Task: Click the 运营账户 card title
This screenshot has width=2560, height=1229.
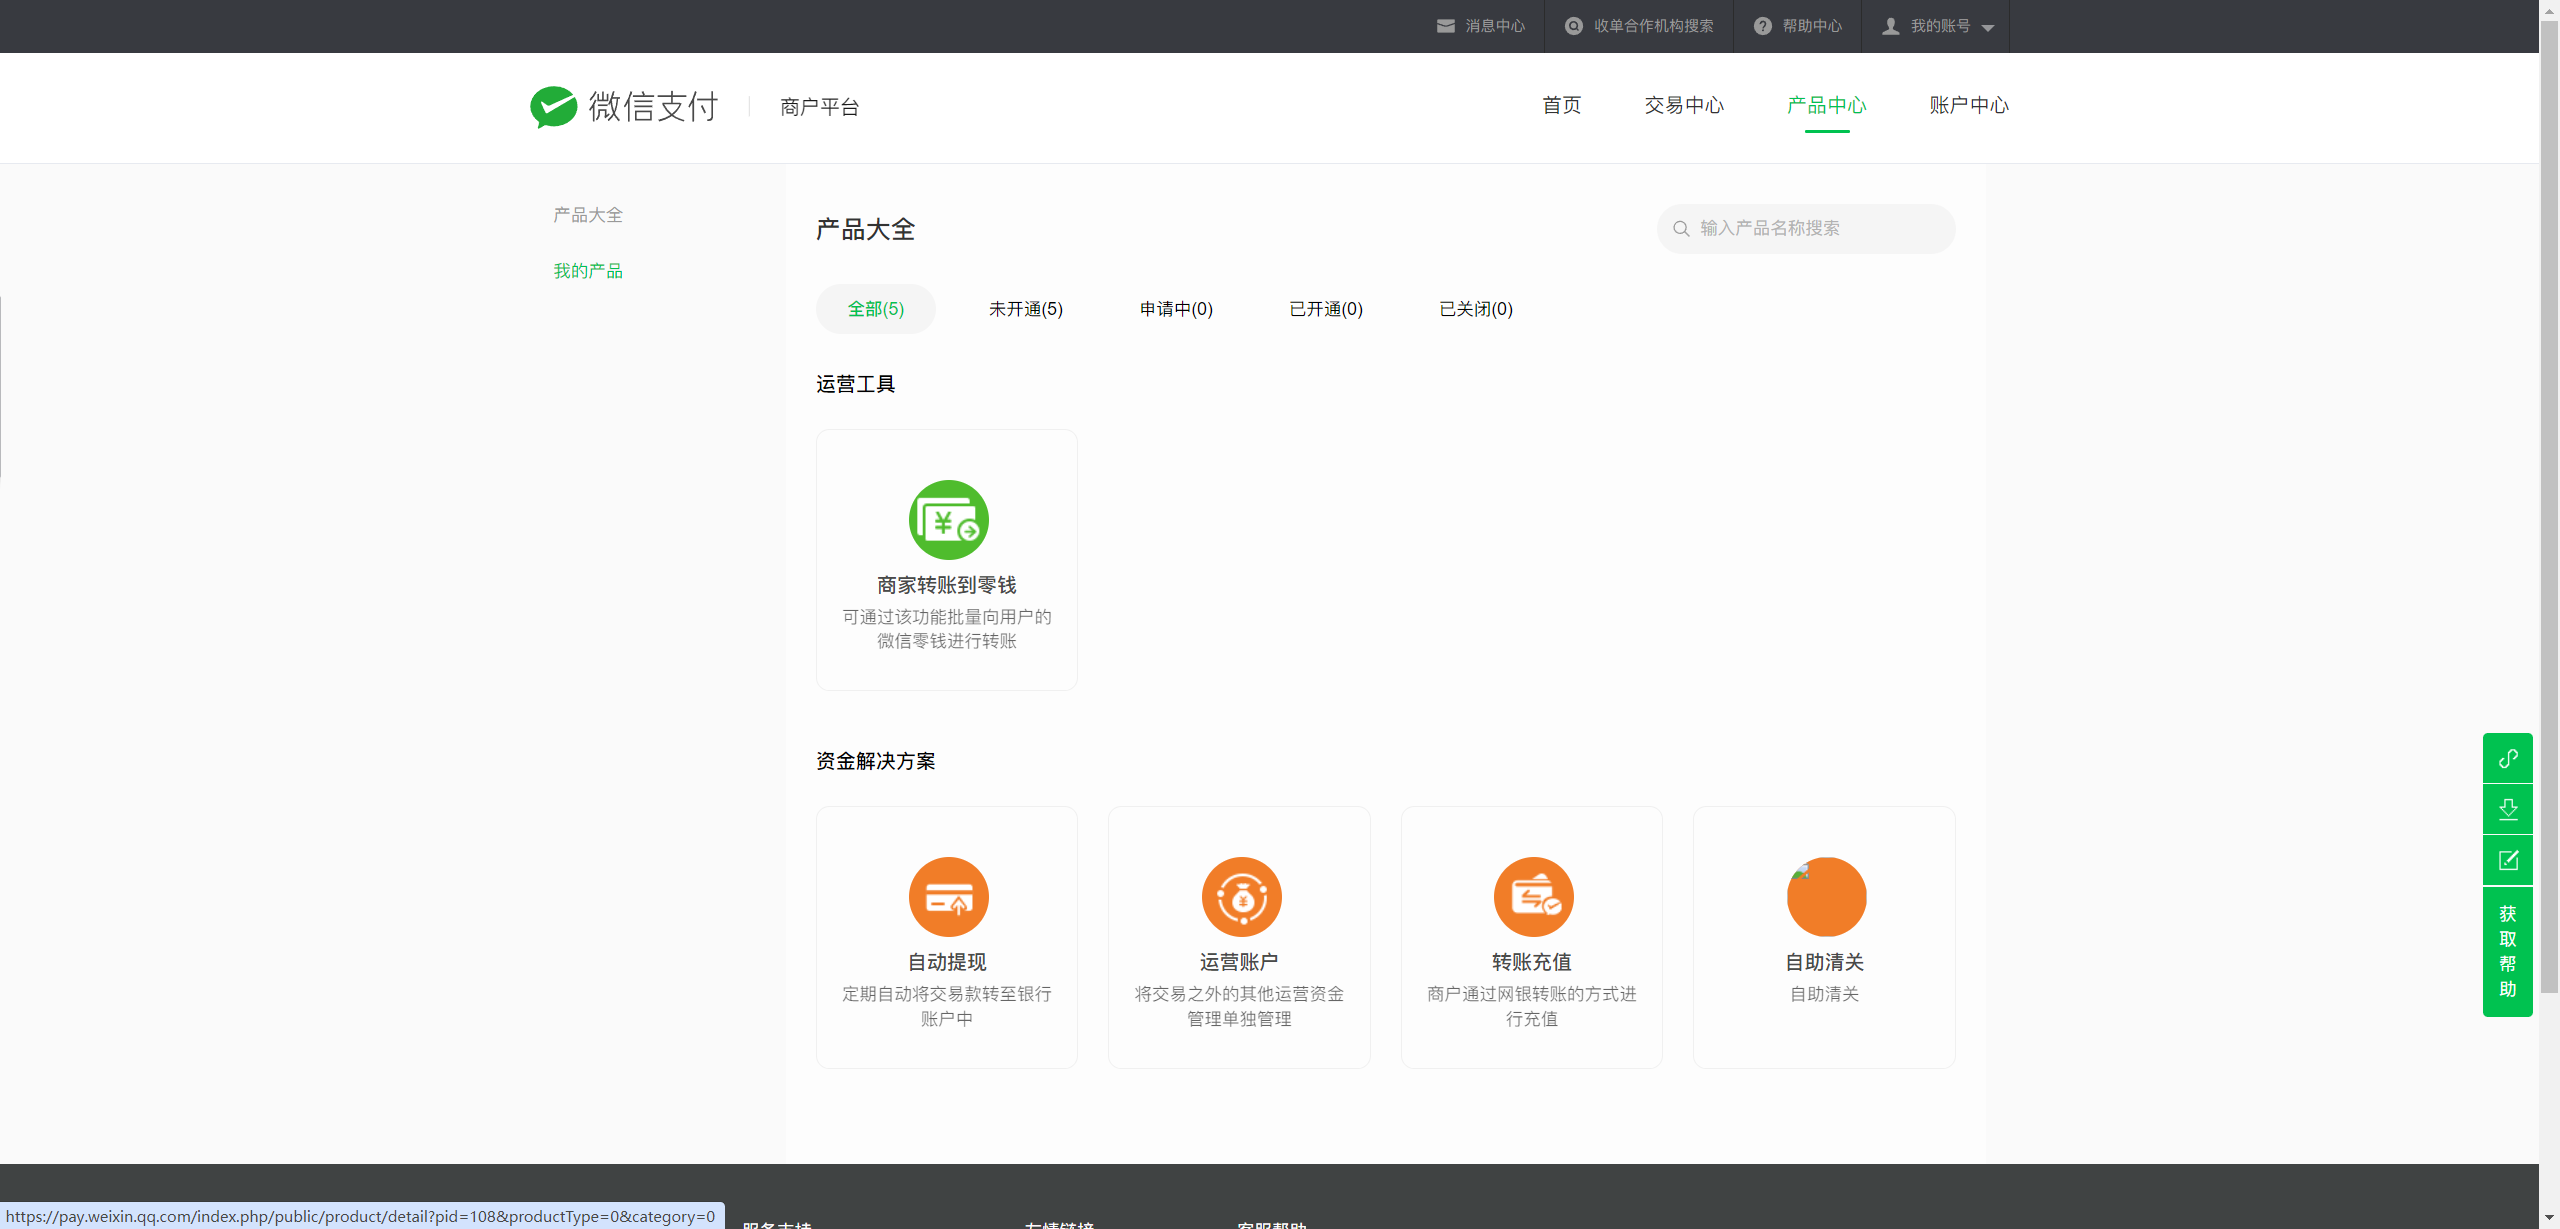Action: [x=1239, y=962]
